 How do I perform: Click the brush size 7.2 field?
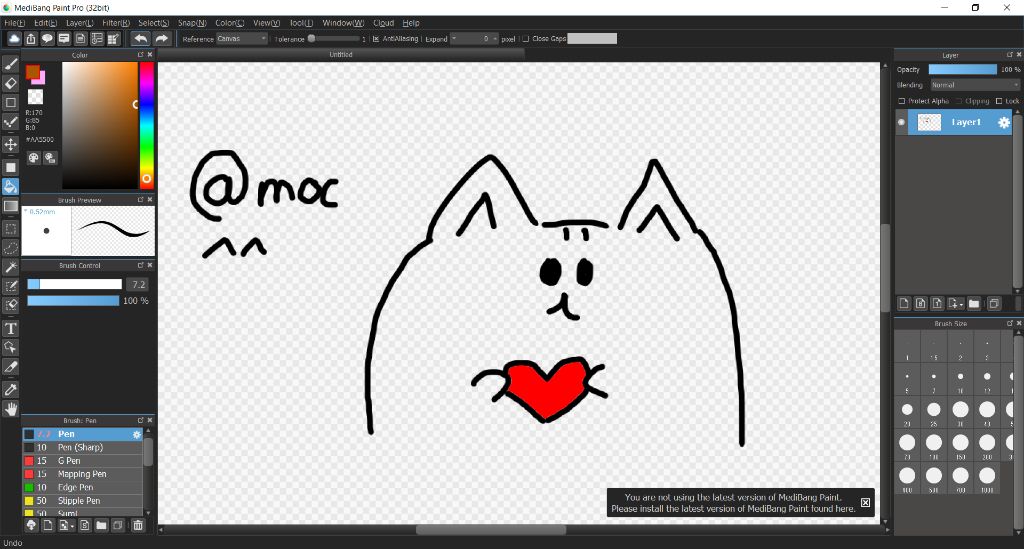tap(137, 285)
